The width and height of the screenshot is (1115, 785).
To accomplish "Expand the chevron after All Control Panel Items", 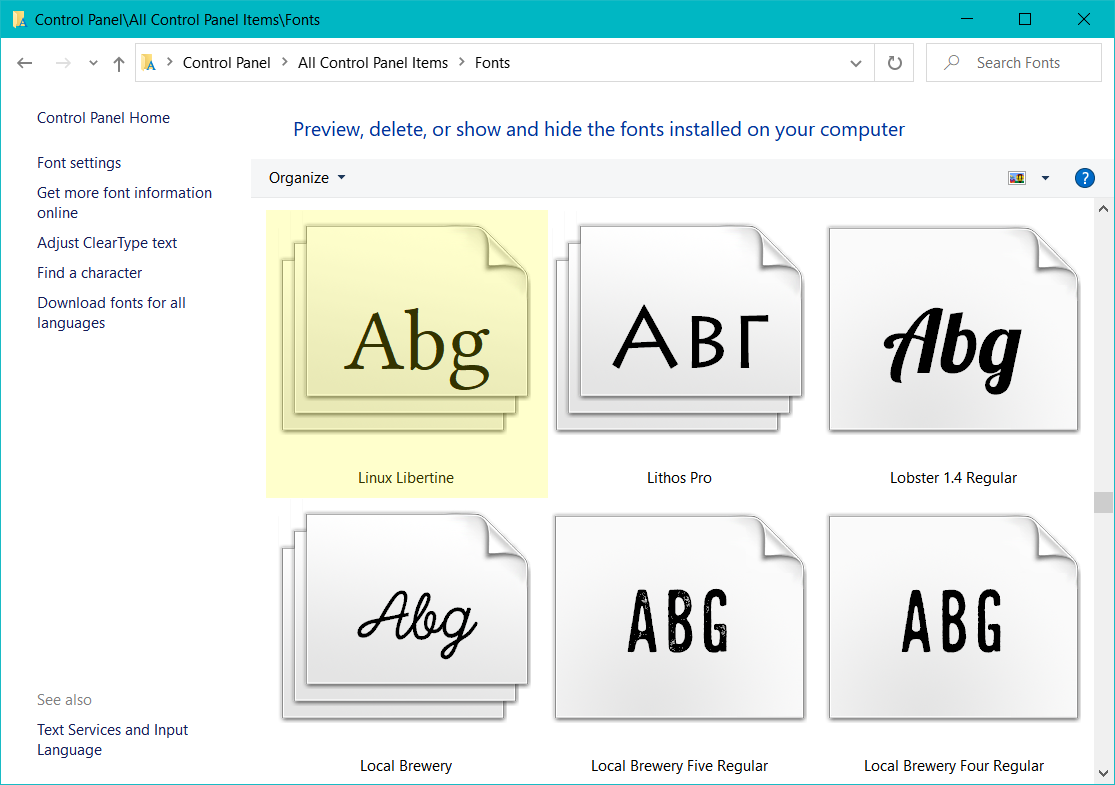I will 462,62.
